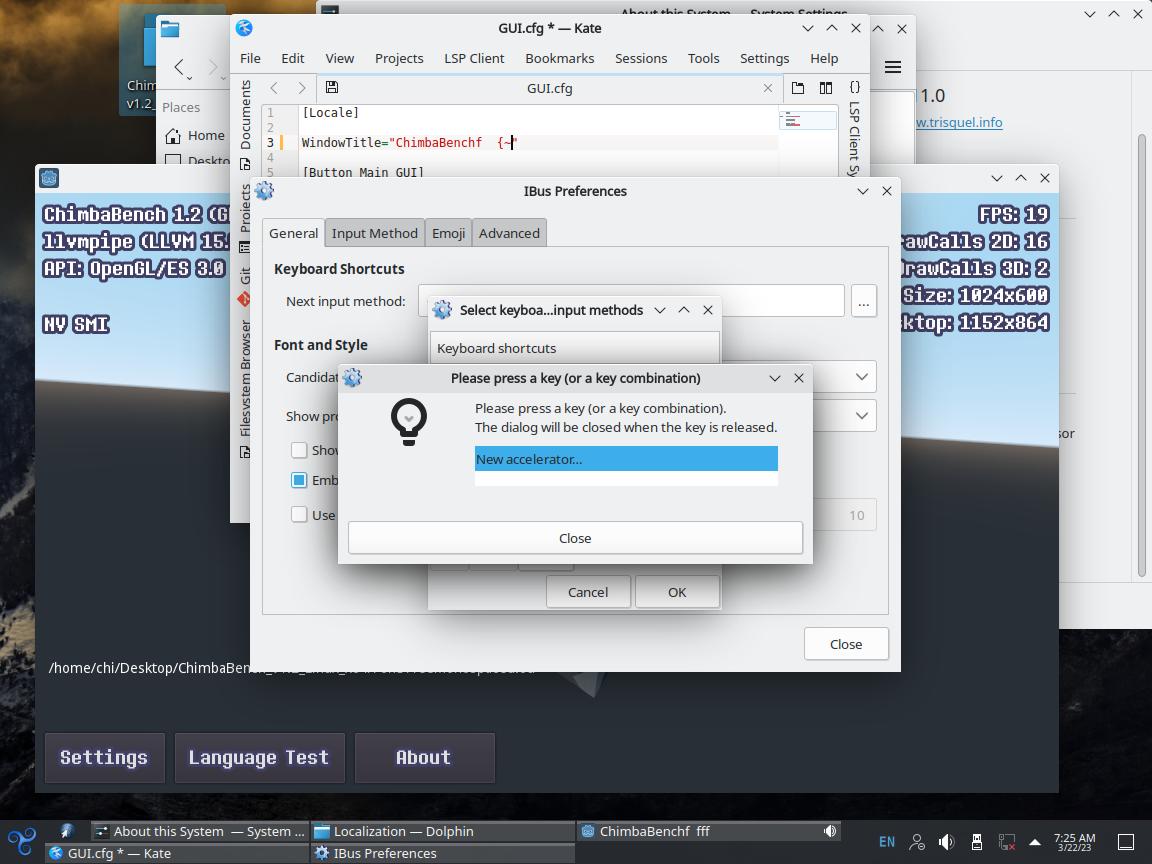
Task: Click the ChimbaBench window app icon
Action: 49,178
